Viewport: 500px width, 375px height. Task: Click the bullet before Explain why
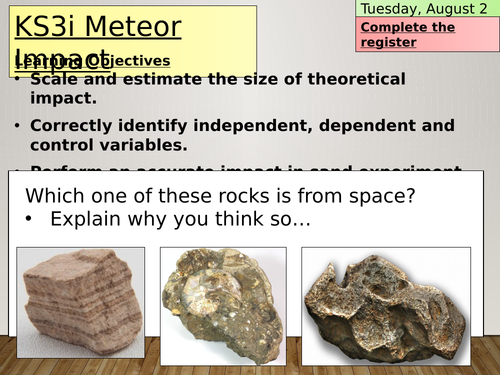click(29, 219)
